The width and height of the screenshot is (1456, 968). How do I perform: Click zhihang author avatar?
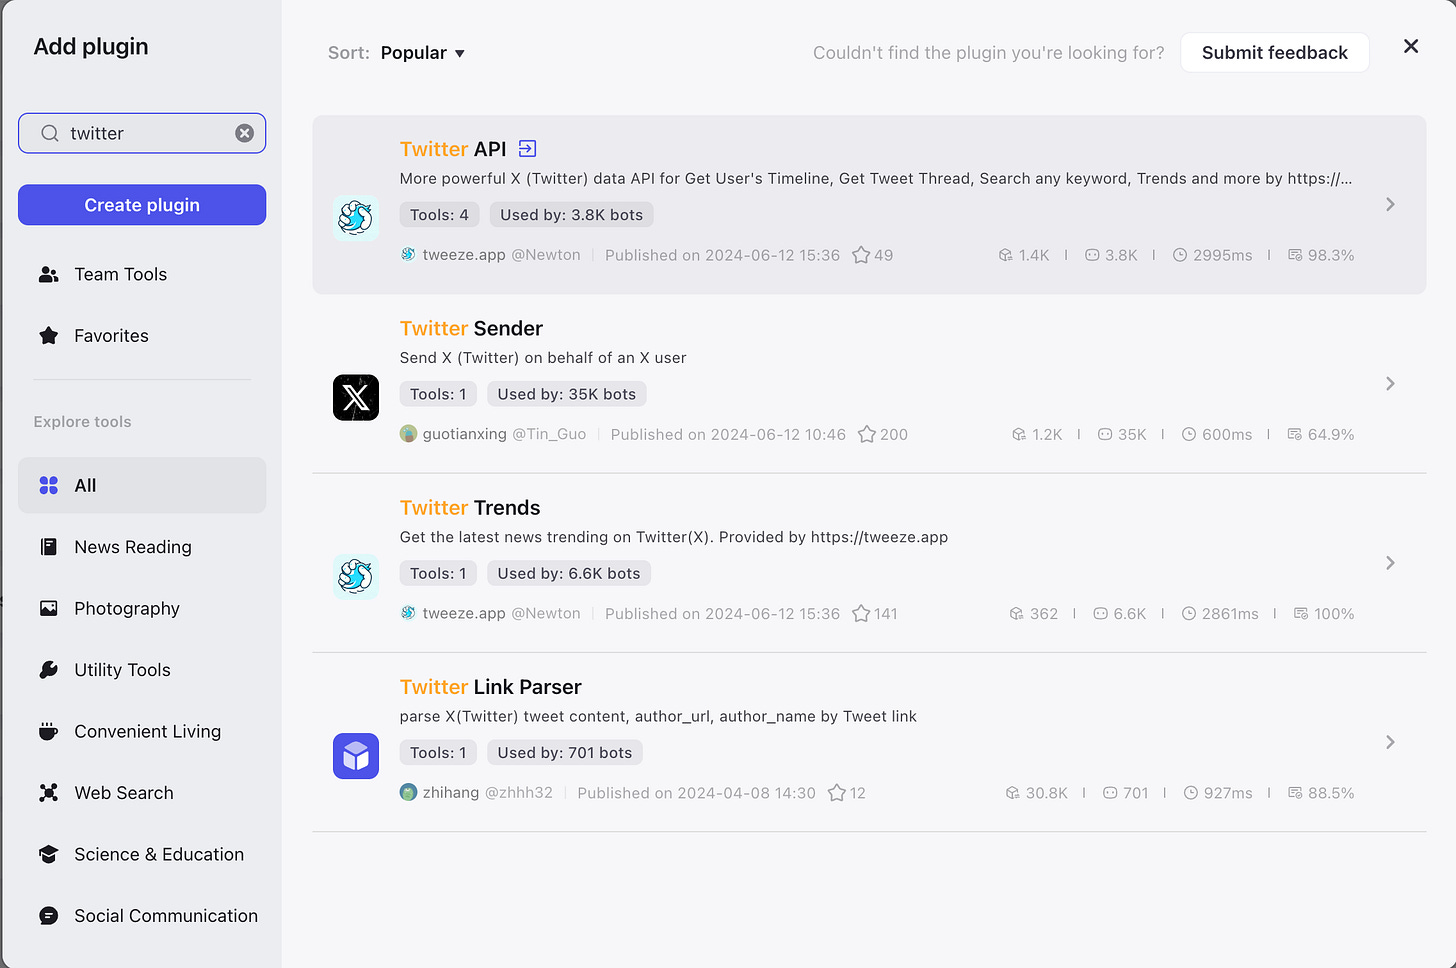(x=408, y=792)
